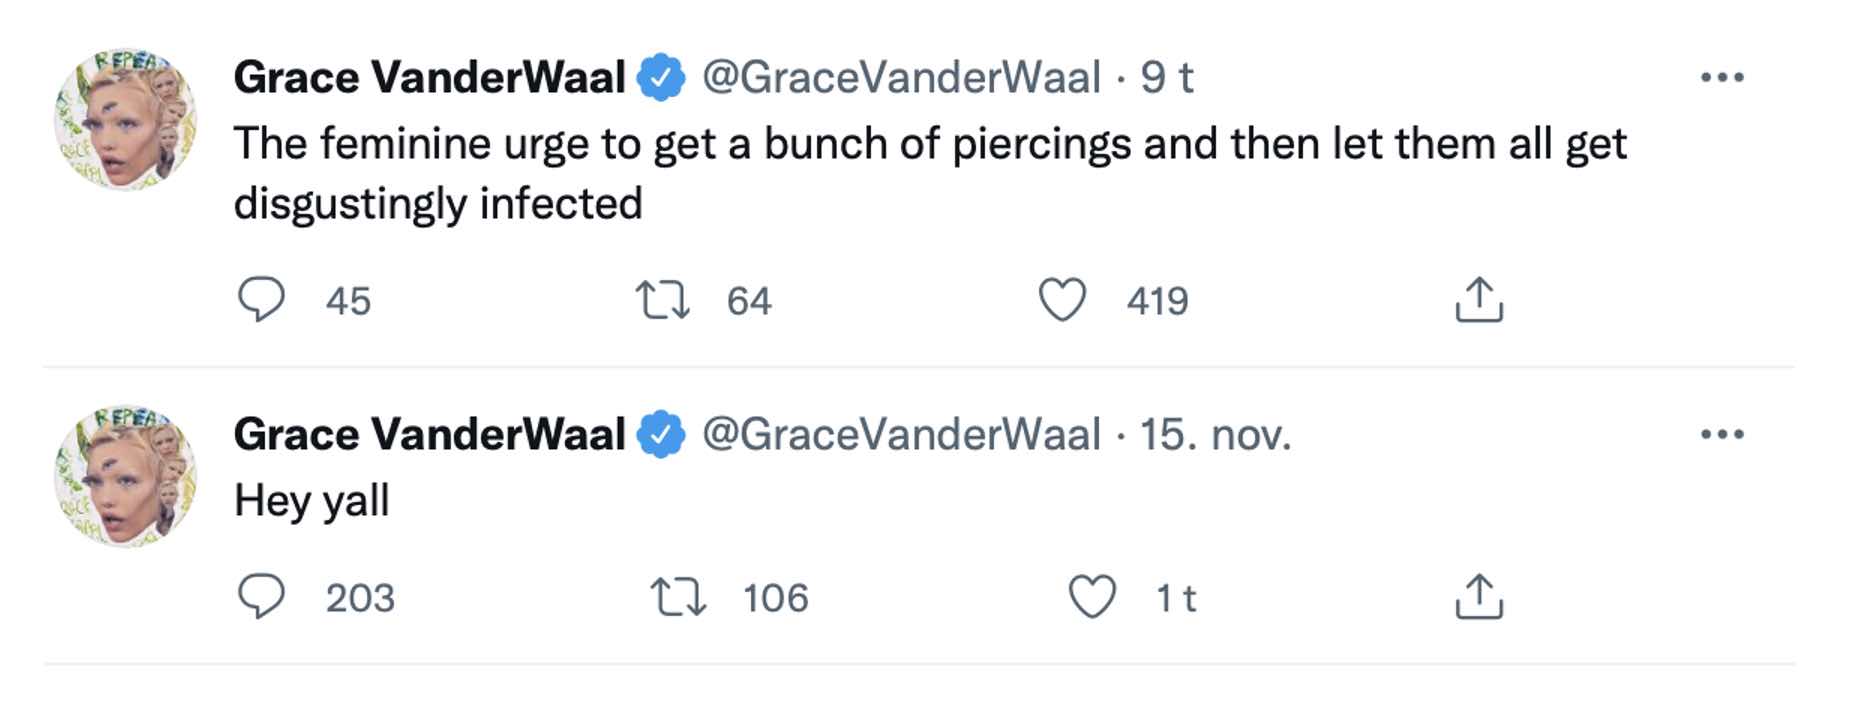The width and height of the screenshot is (1851, 714).
Task: Like the "Hey yall" tweet
Action: coord(1091,597)
